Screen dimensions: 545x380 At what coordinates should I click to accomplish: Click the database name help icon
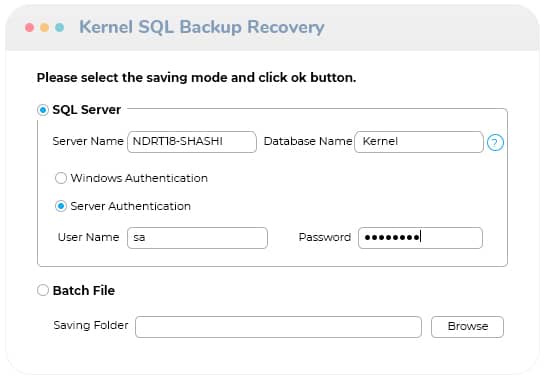495,143
